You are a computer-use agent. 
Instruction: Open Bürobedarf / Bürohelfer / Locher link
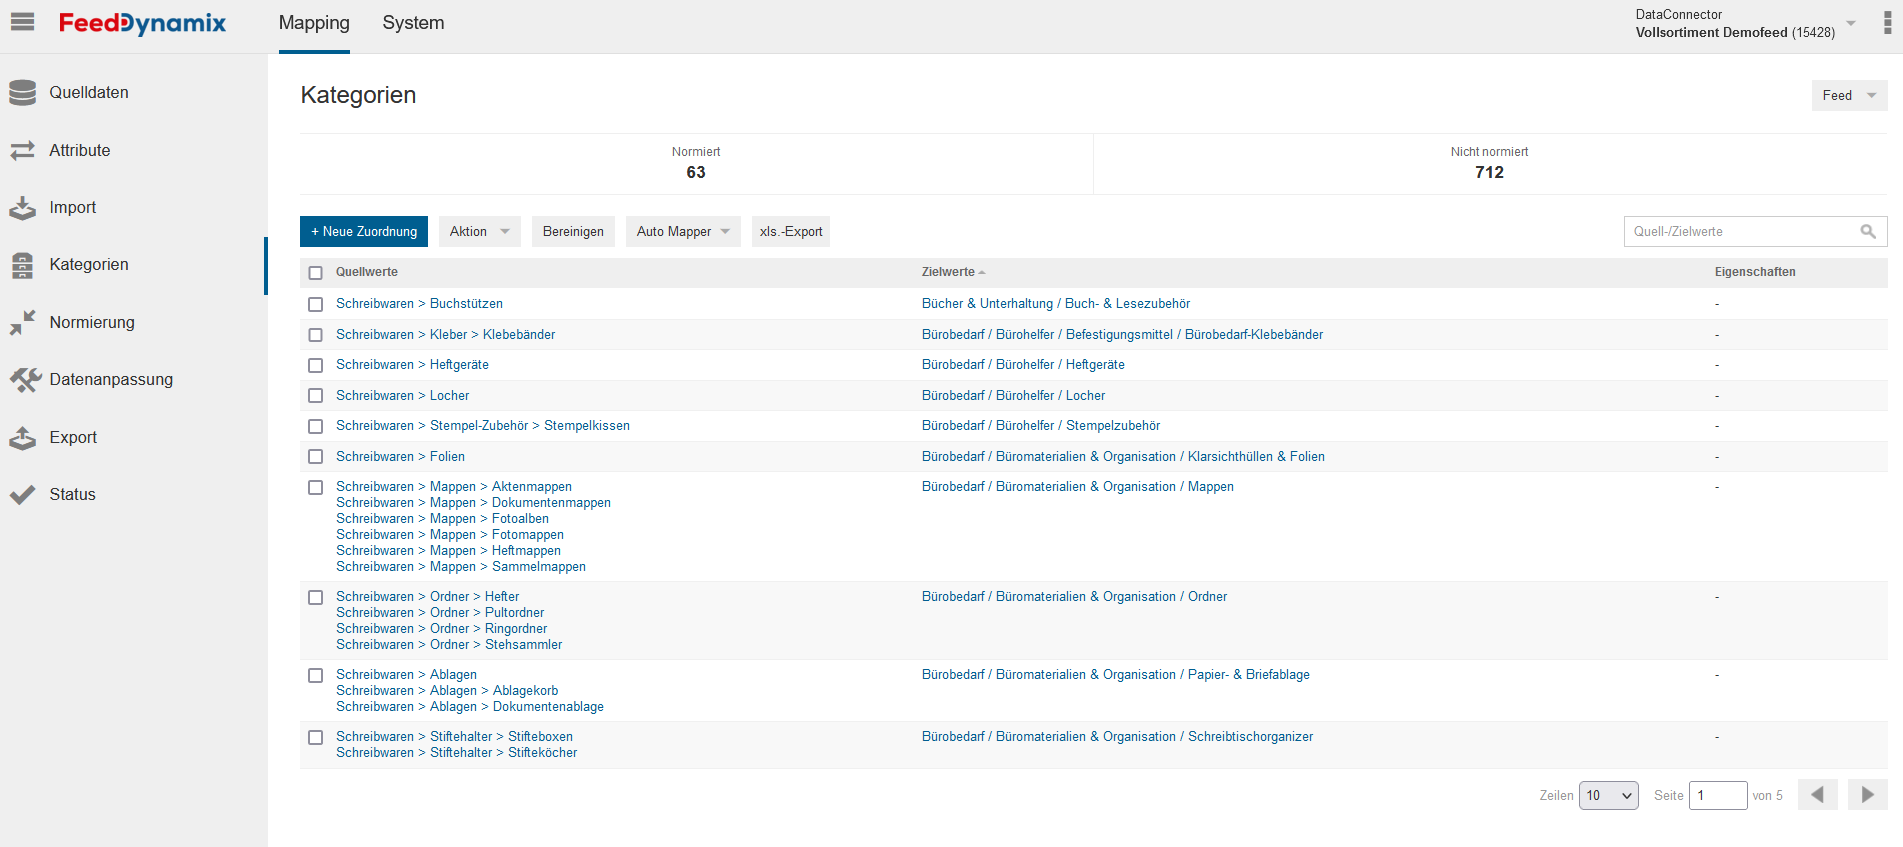[1013, 396]
